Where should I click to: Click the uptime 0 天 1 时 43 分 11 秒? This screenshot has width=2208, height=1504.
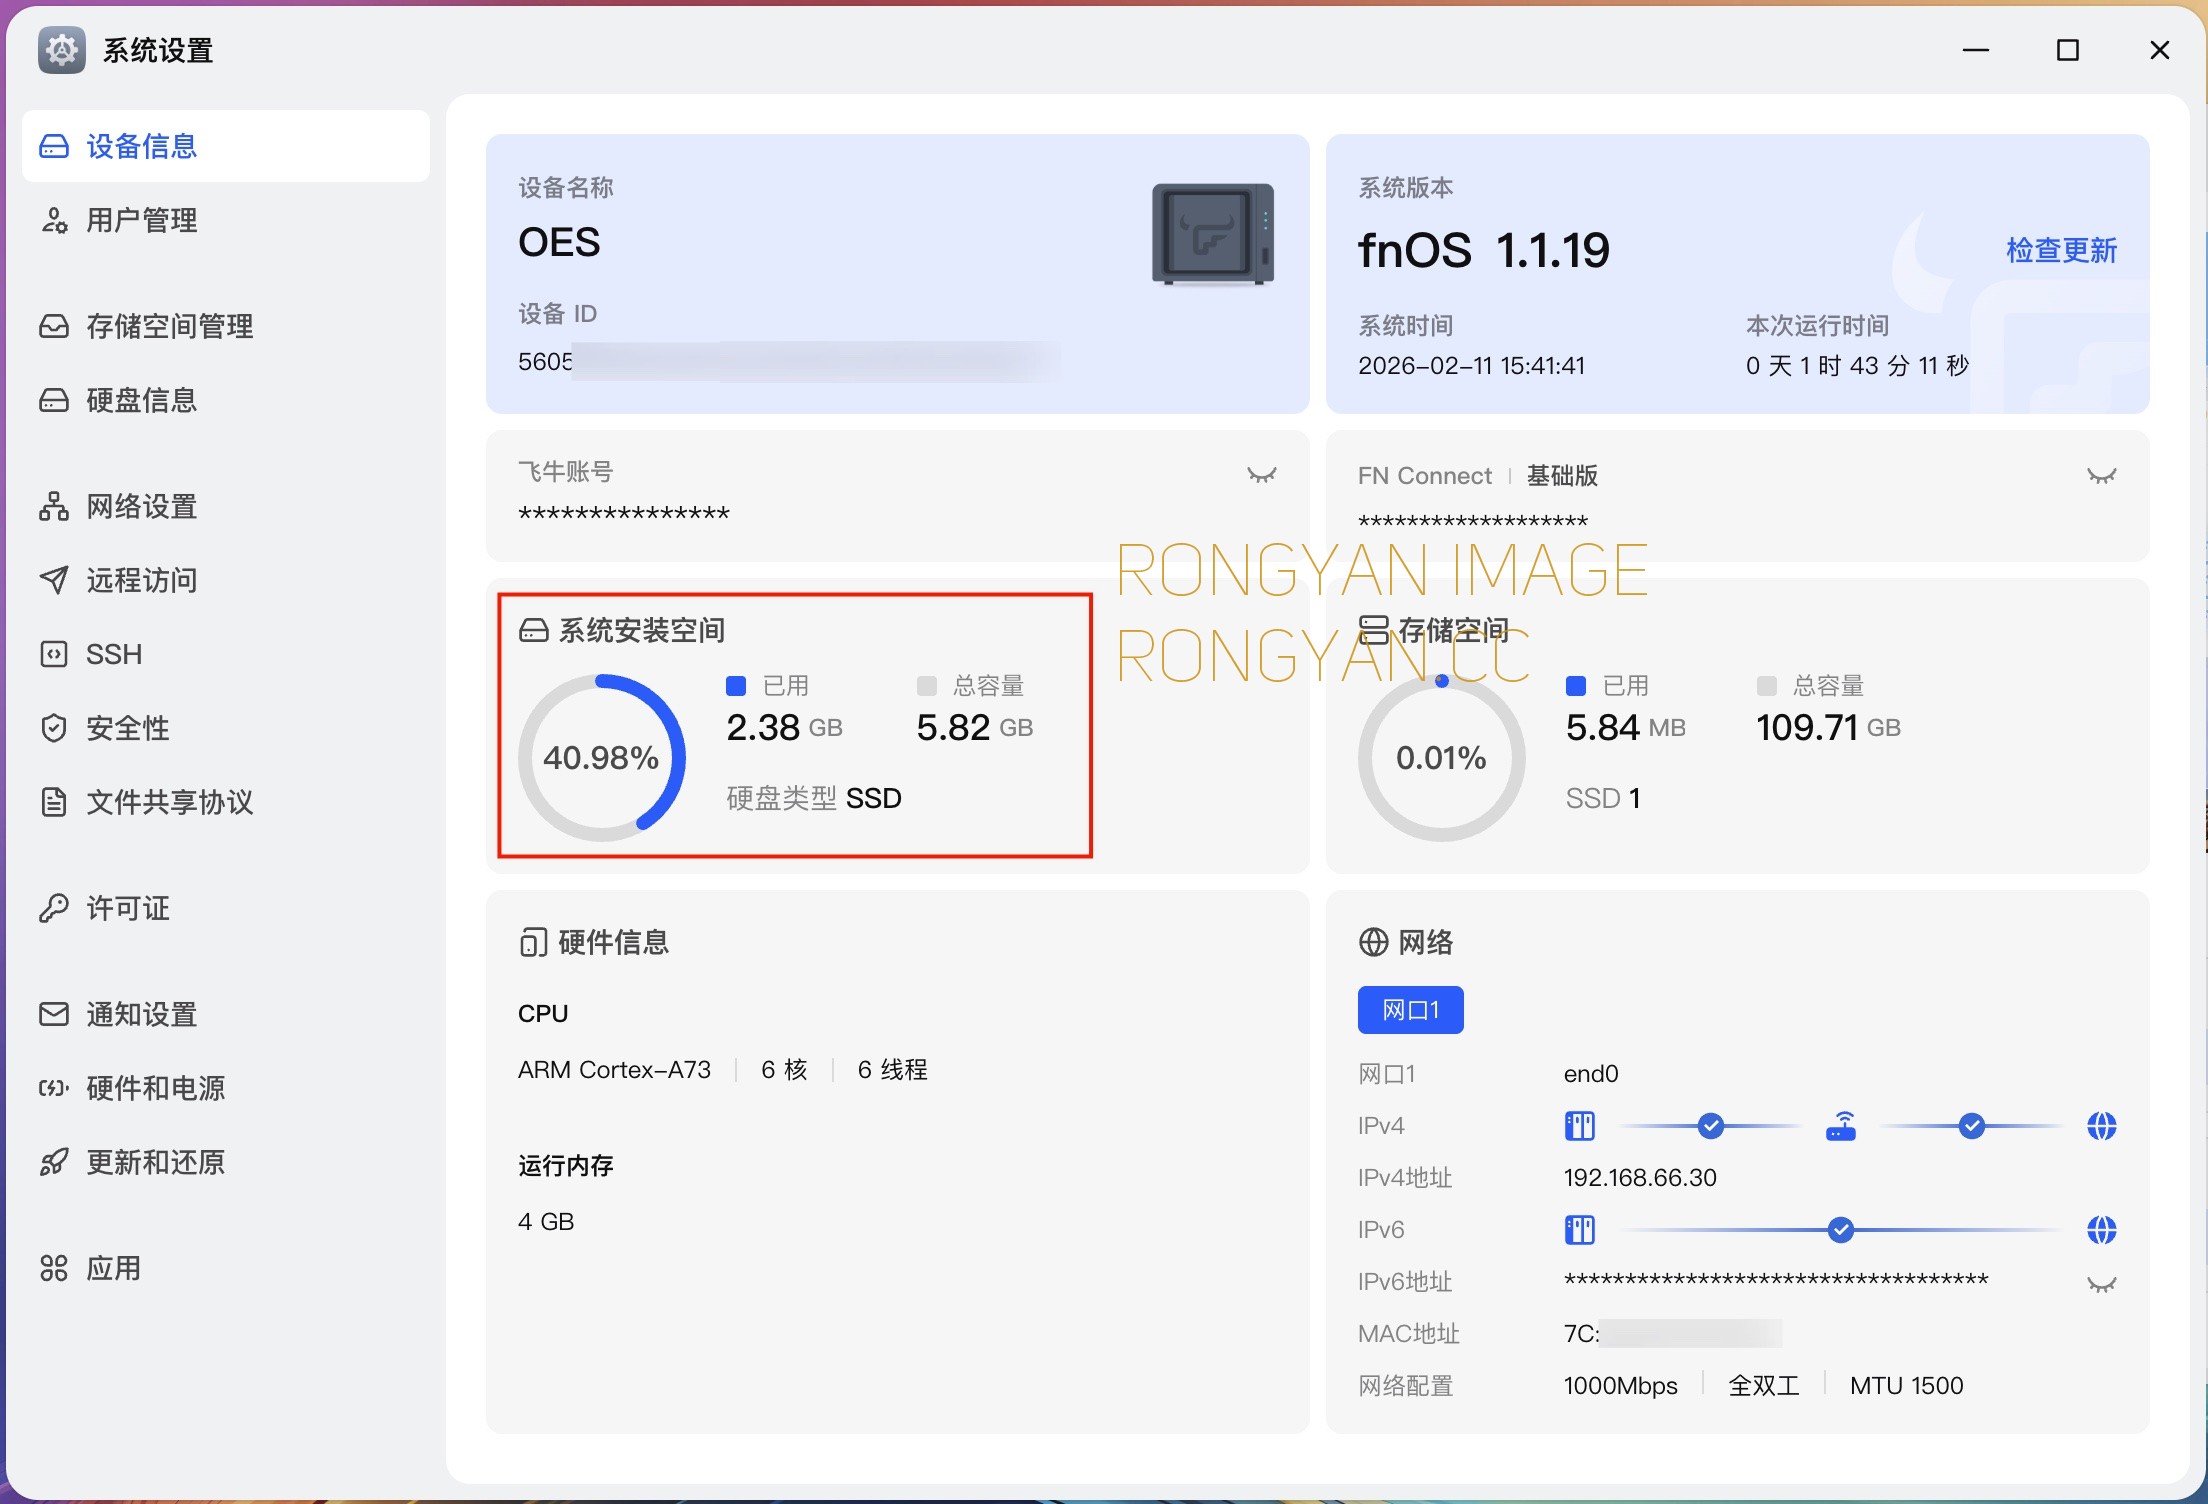1858,366
